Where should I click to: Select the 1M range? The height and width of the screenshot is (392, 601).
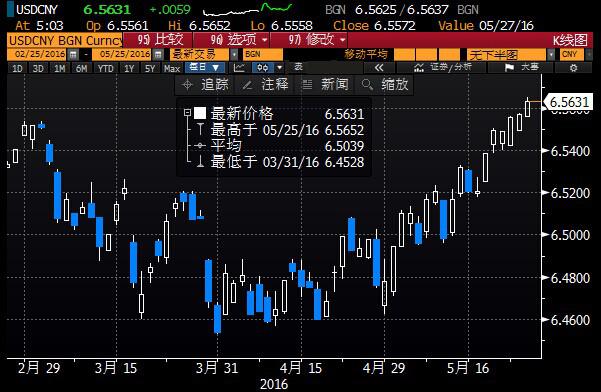coord(59,69)
